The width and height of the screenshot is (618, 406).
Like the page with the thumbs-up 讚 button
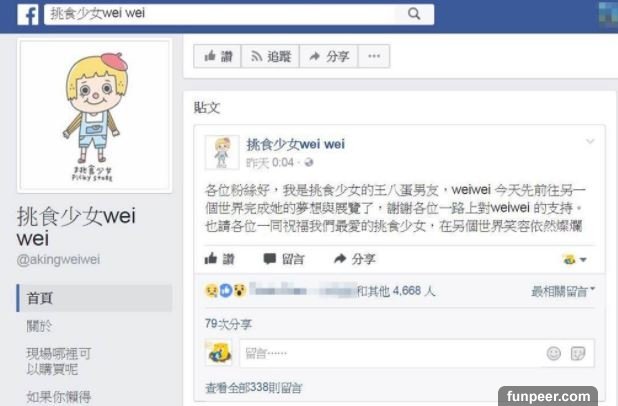pyautogui.click(x=218, y=56)
